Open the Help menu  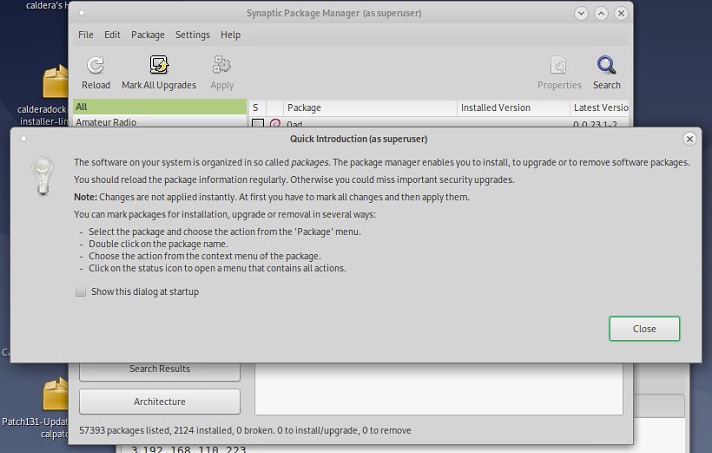tap(230, 34)
